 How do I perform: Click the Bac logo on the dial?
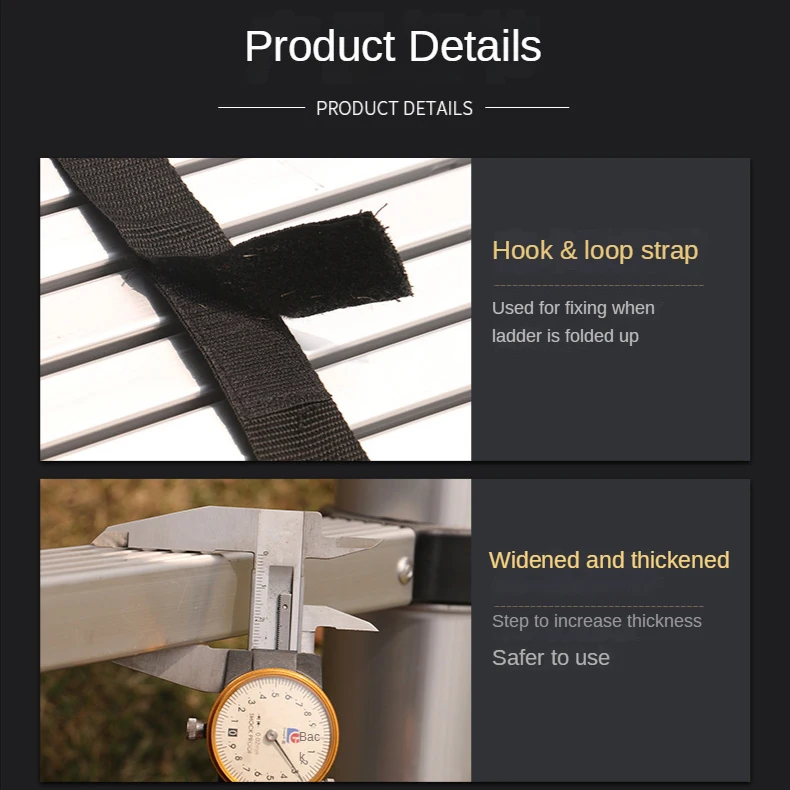[303, 736]
